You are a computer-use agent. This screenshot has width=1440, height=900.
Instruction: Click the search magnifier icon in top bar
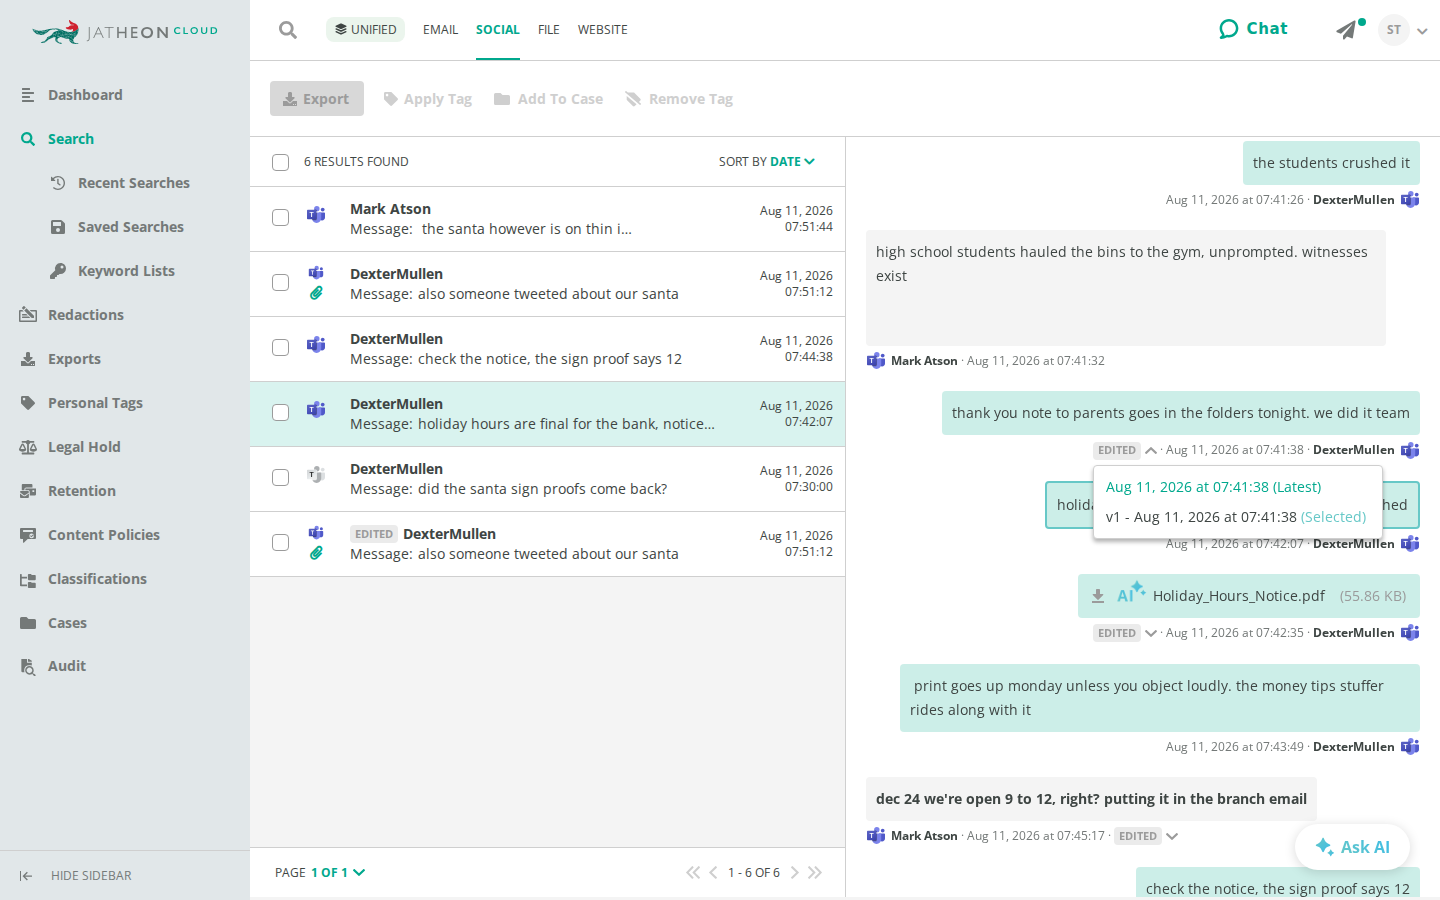[288, 30]
